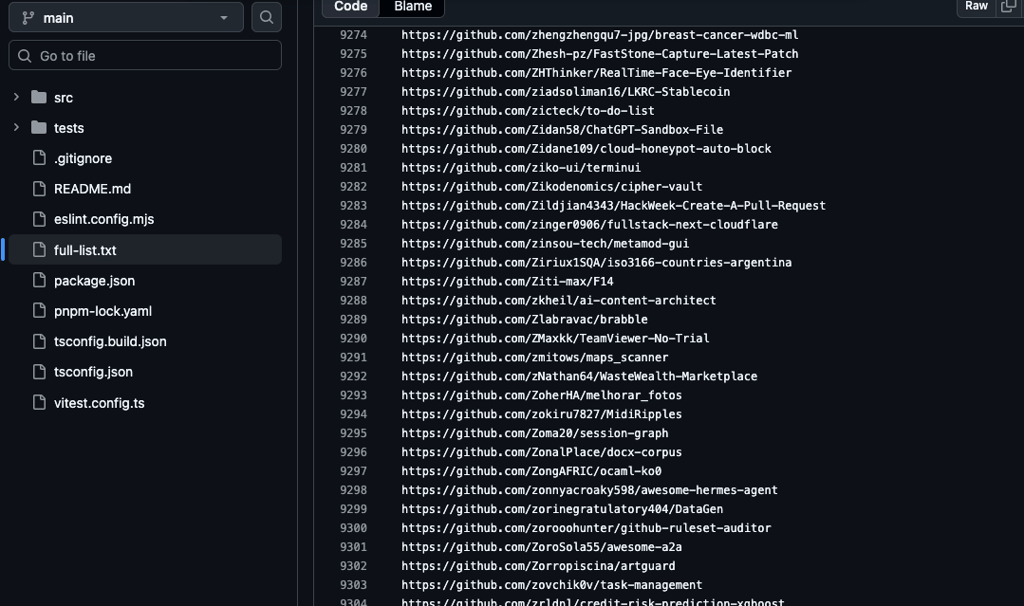Focus the Go to file search field
Viewport: 1024px width, 606px height.
point(145,56)
